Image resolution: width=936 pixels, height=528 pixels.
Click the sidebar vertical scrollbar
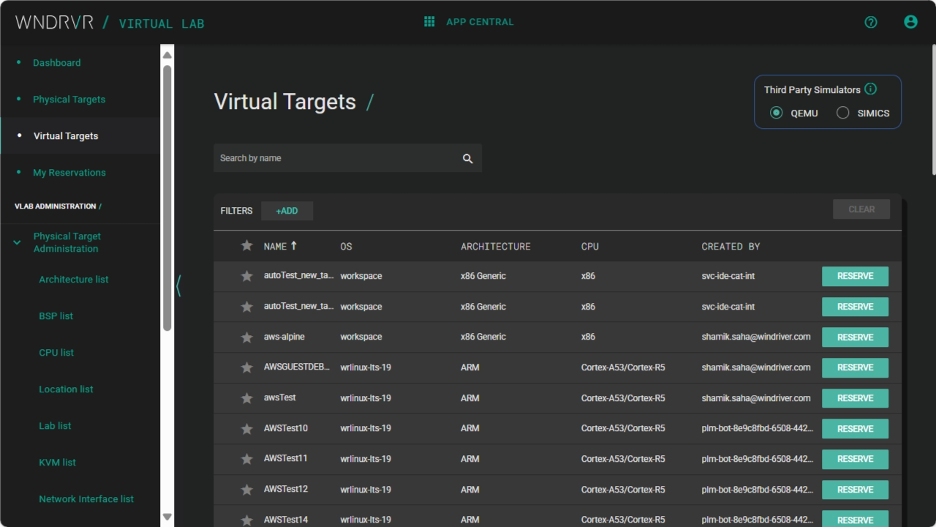pos(167,200)
